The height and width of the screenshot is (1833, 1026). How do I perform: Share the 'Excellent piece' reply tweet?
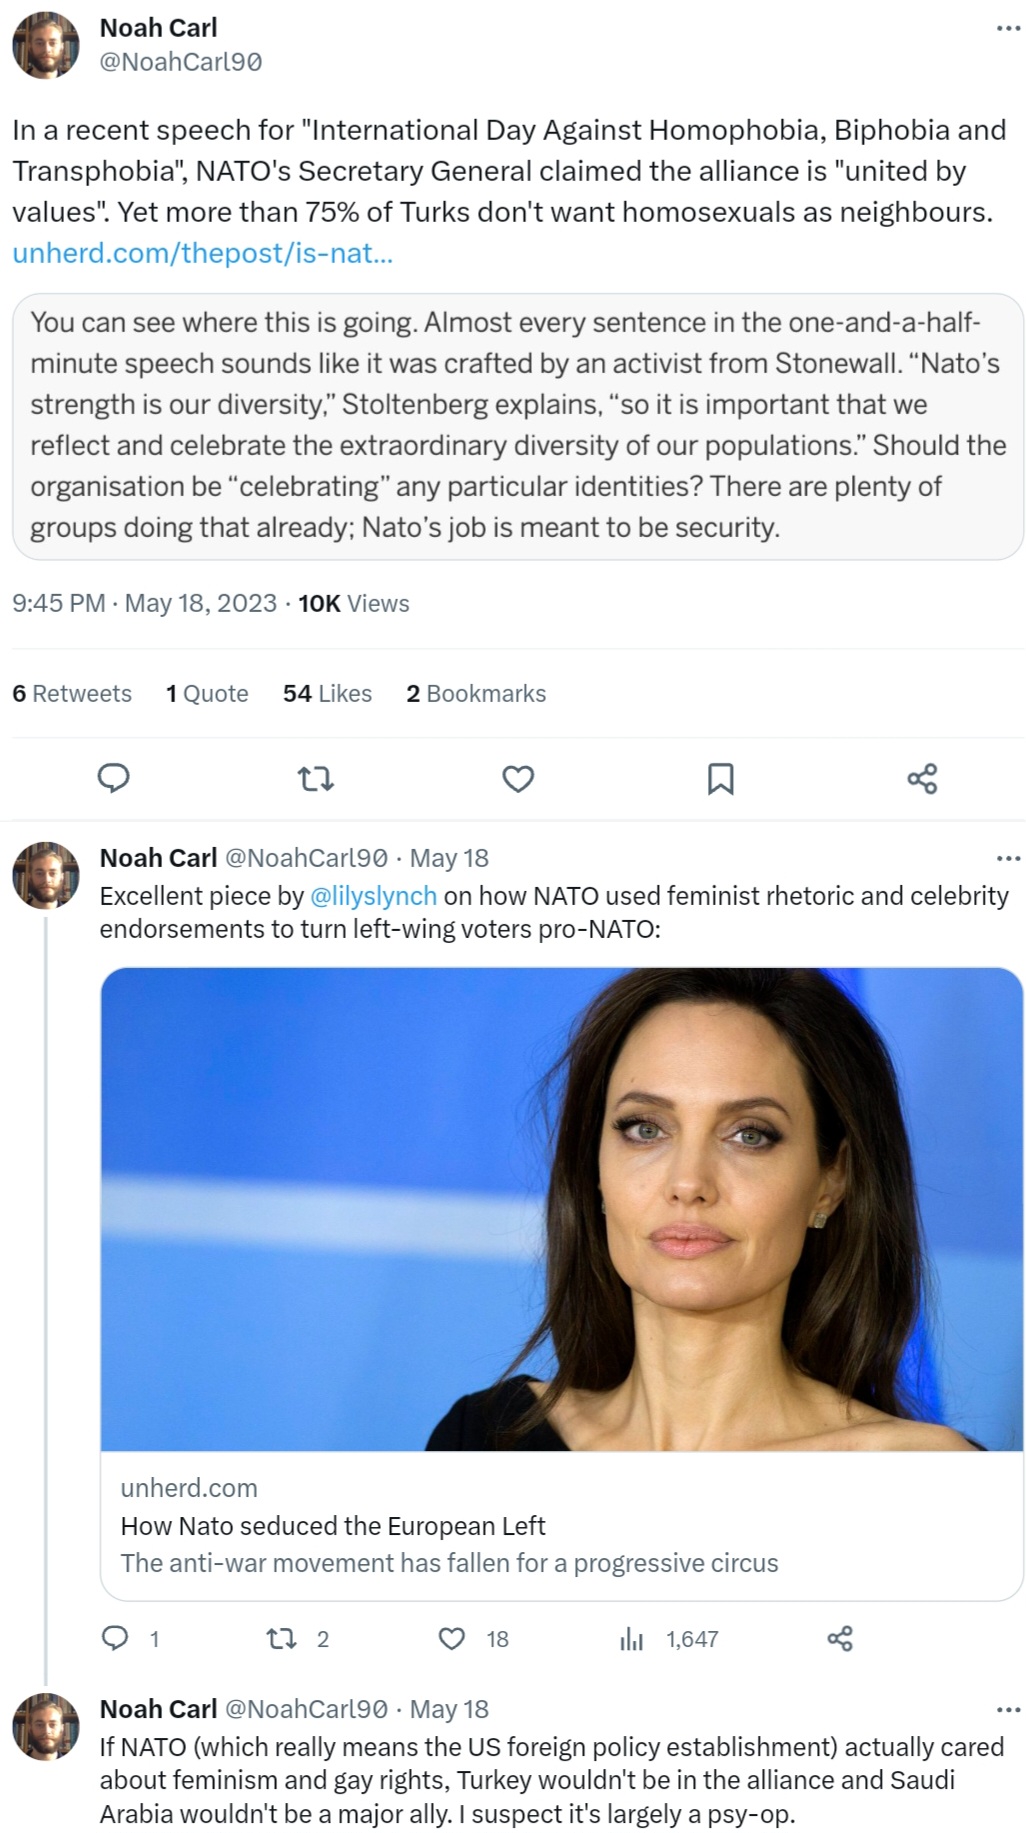840,1638
